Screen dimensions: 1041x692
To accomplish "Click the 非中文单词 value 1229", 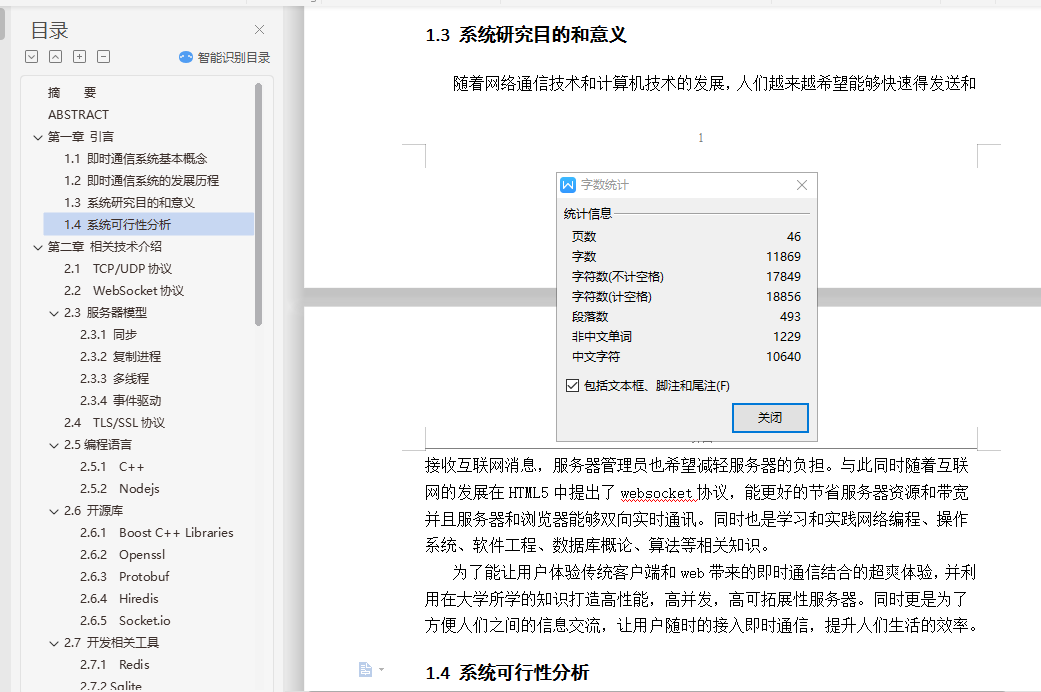I will point(787,337).
